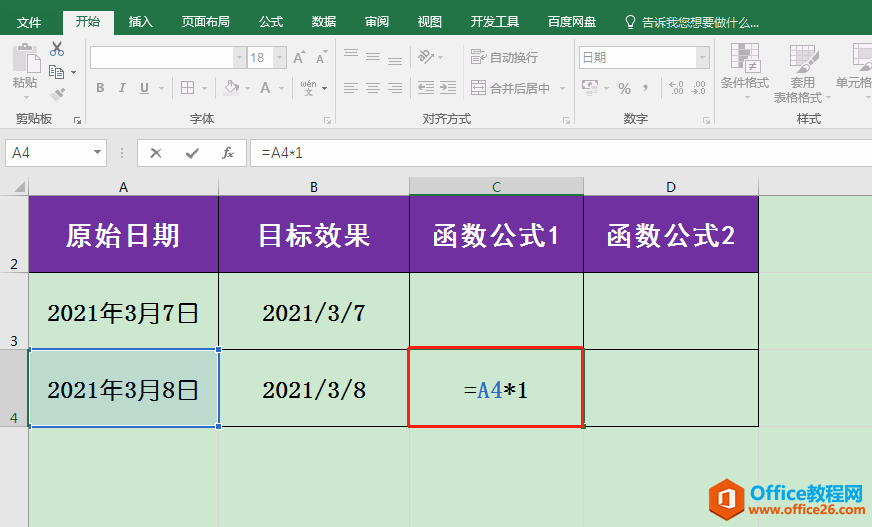Switch to 页面布局 (Page Layout) tab
Viewport: 872px width, 527px height.
tap(205, 22)
